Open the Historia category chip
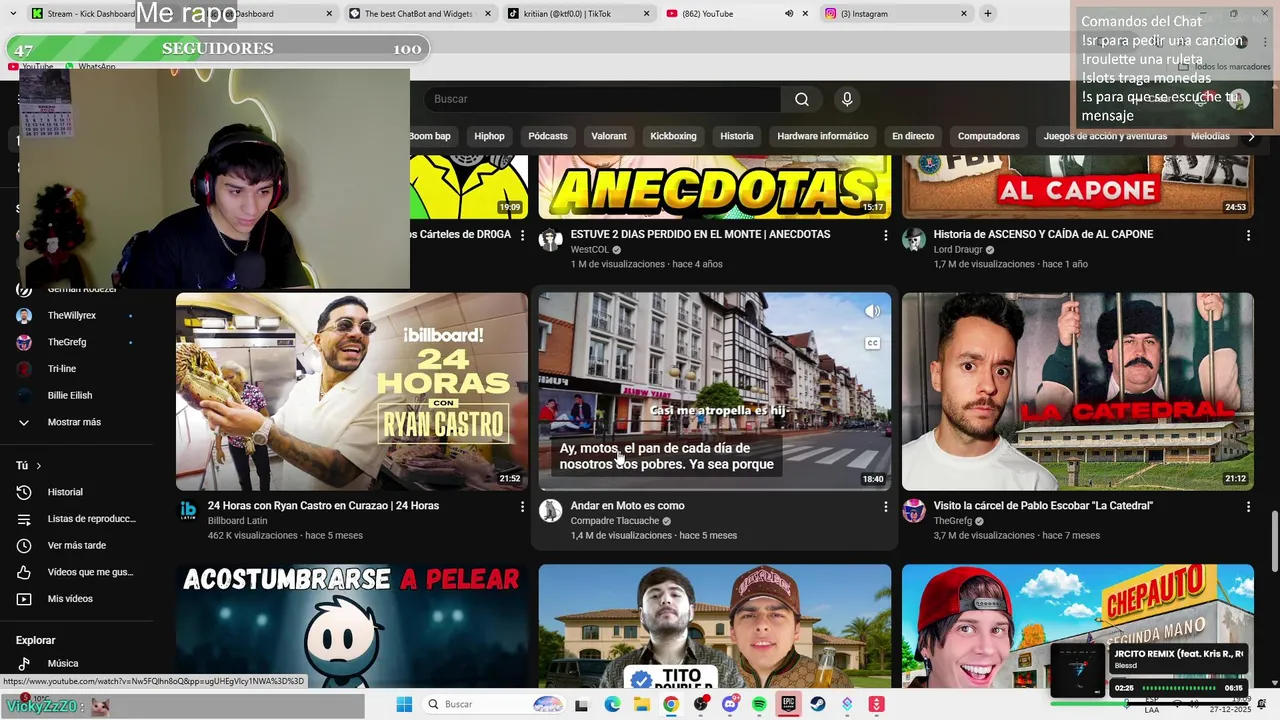This screenshot has height=720, width=1280. [x=737, y=136]
